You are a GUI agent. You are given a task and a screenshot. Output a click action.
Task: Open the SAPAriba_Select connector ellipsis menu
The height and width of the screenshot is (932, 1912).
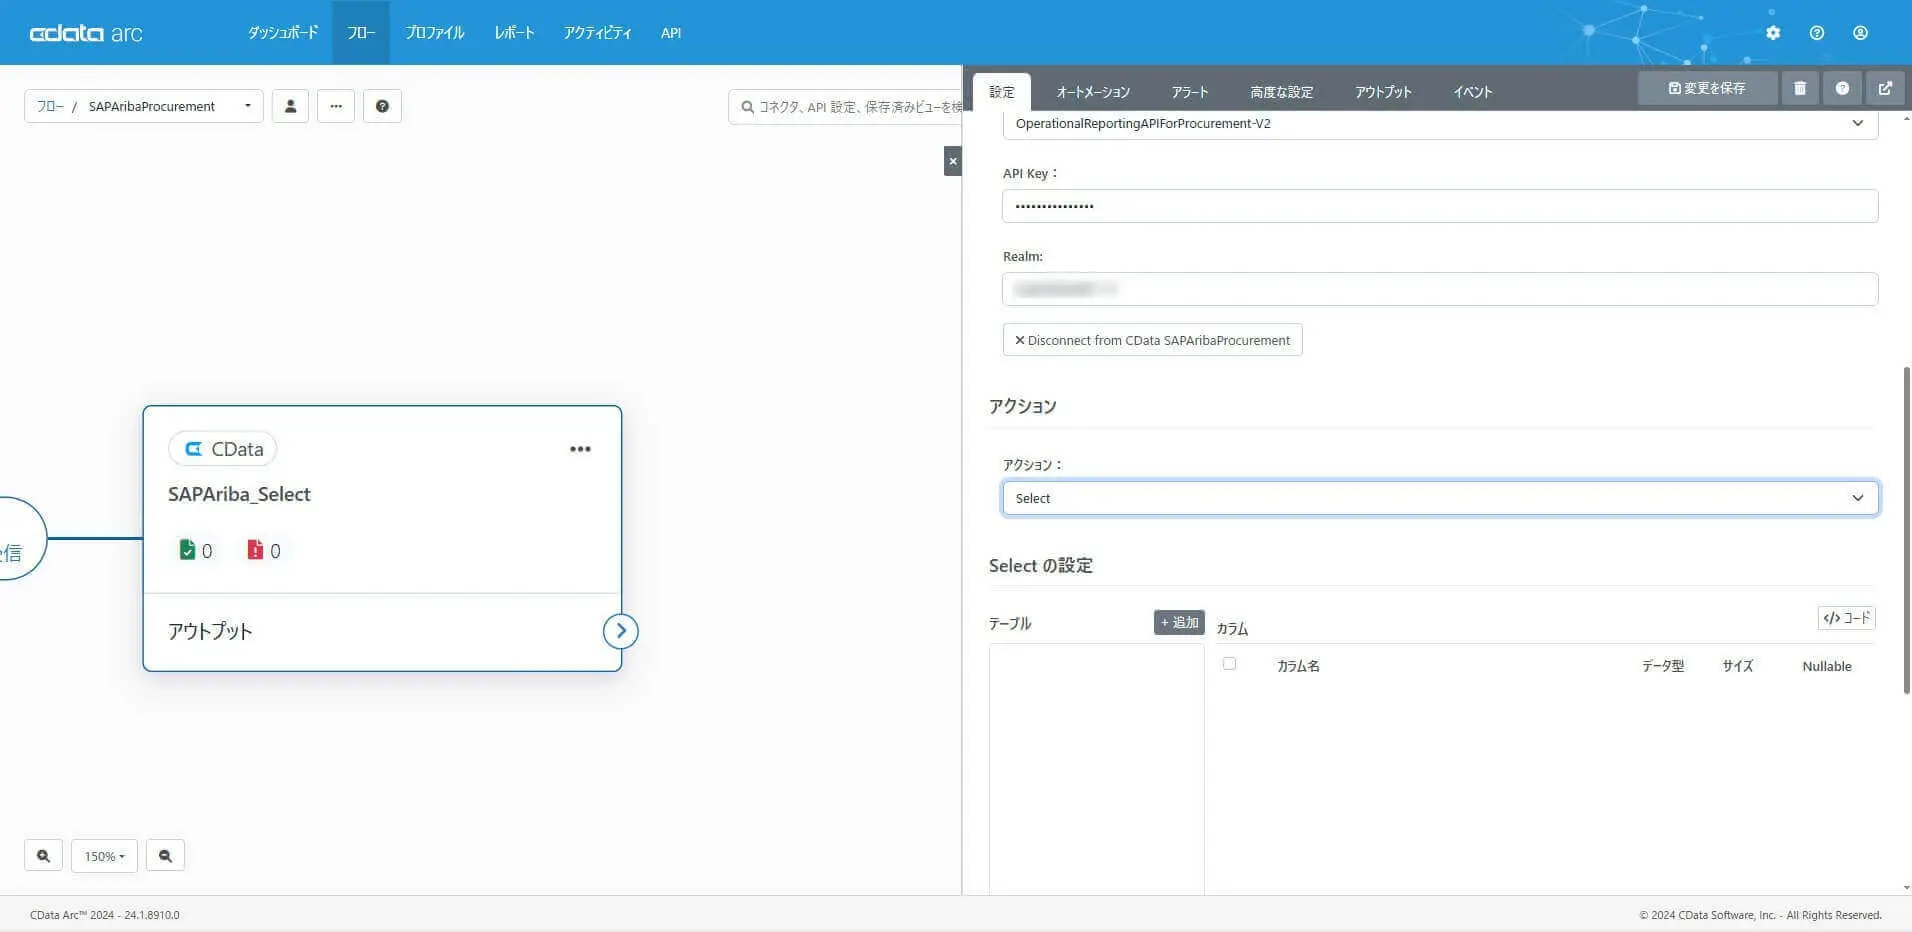(580, 449)
